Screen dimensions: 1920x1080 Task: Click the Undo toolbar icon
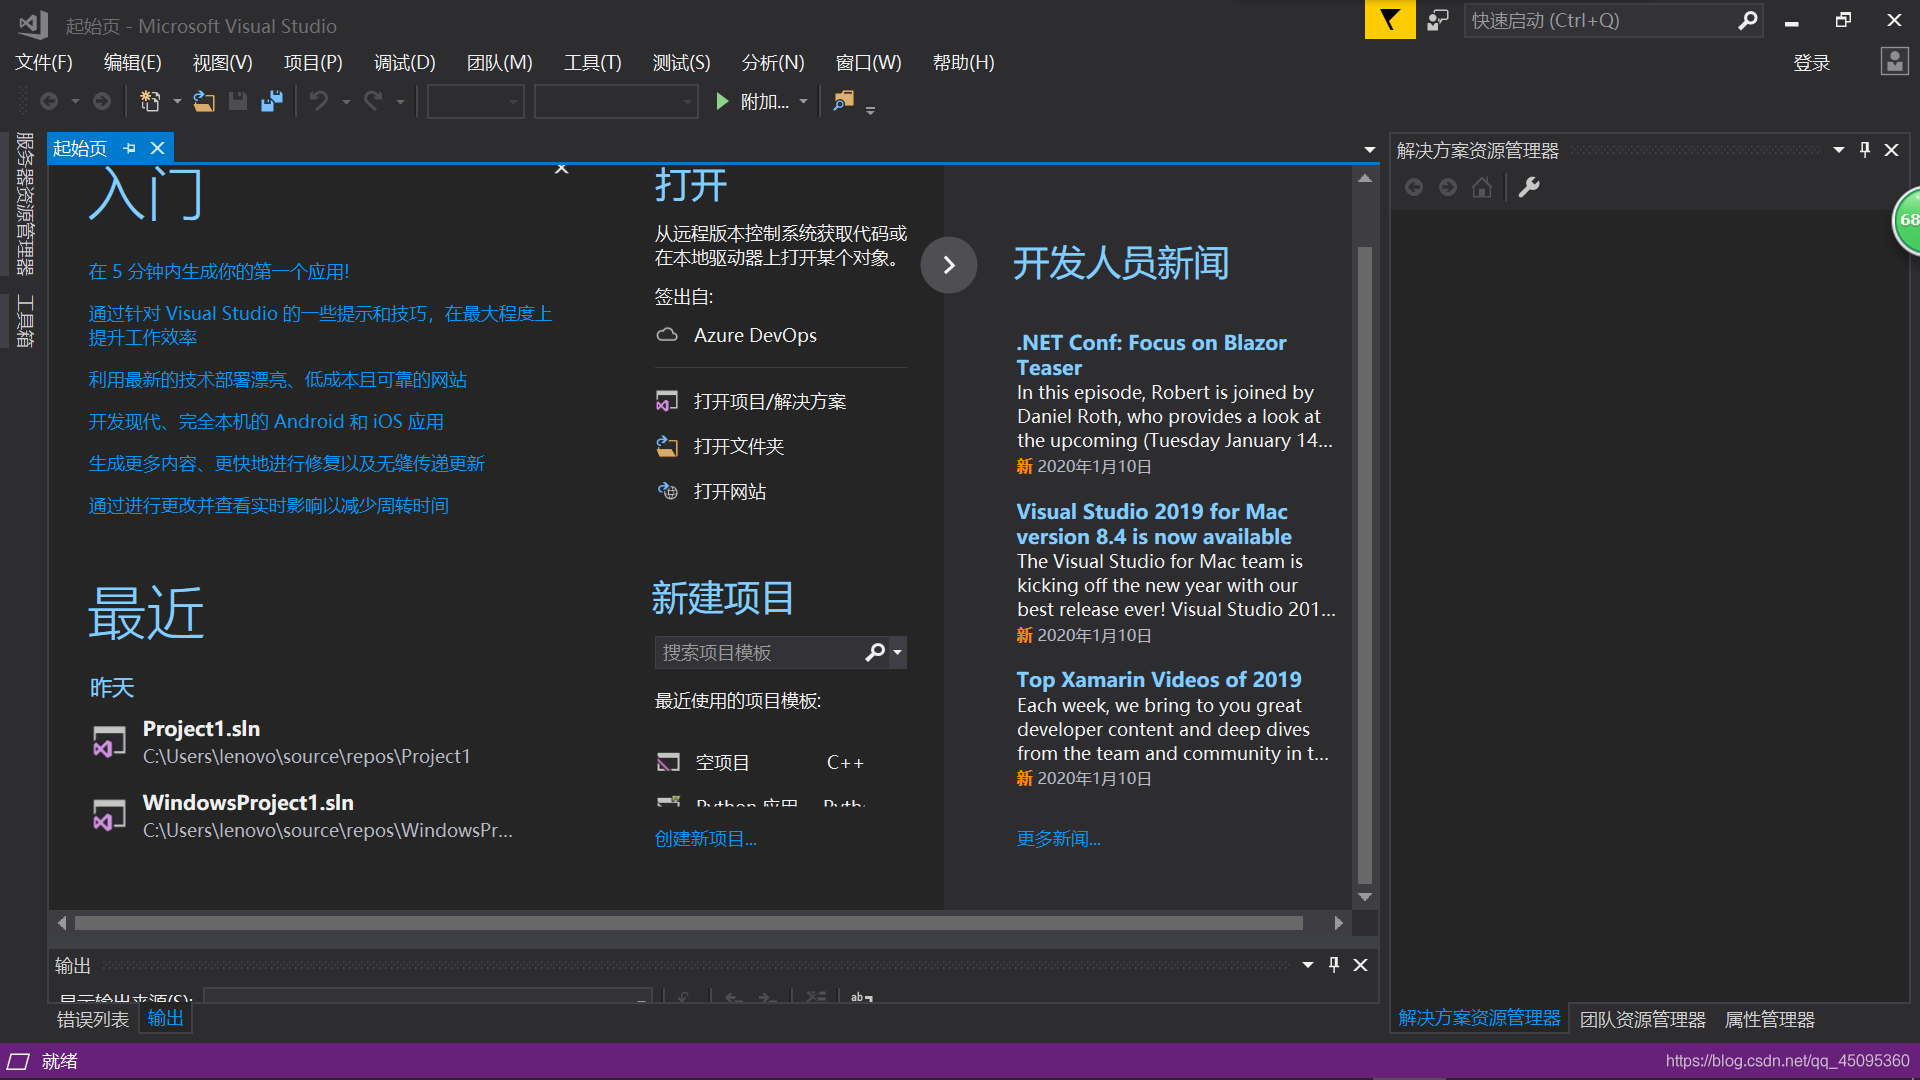pyautogui.click(x=319, y=101)
